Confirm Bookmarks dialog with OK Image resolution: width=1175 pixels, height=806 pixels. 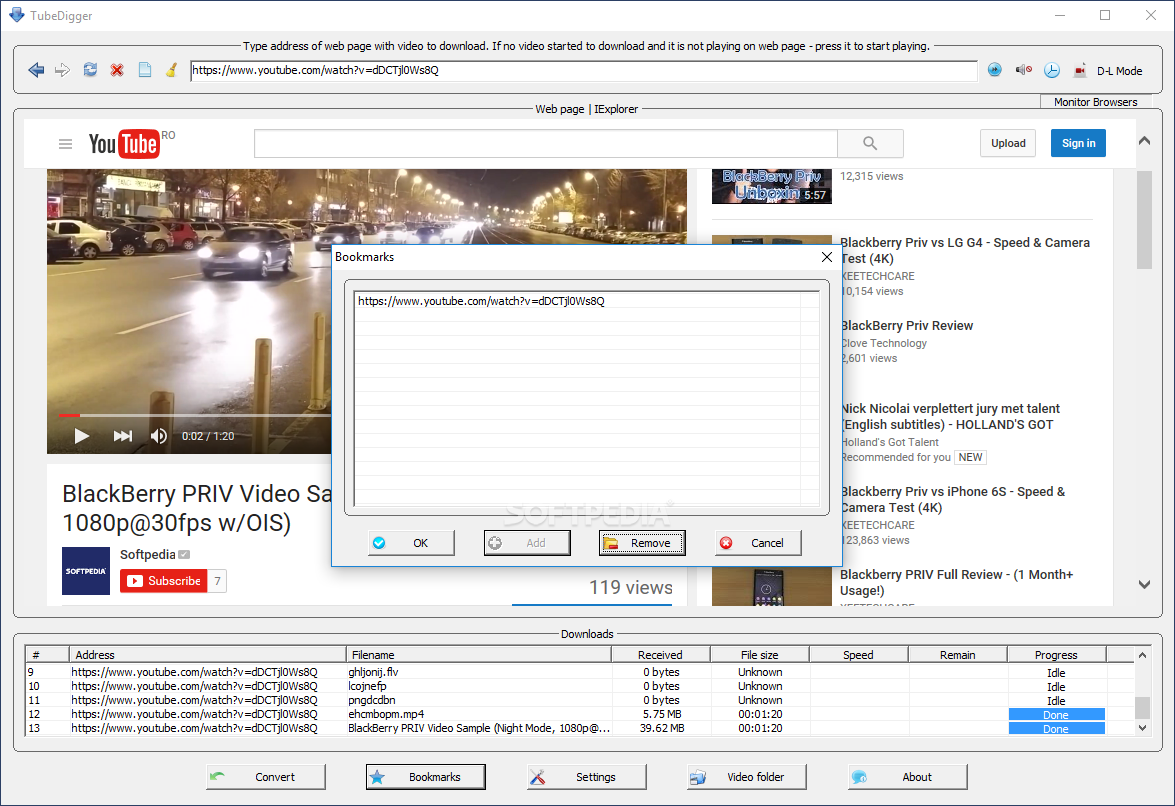point(411,543)
